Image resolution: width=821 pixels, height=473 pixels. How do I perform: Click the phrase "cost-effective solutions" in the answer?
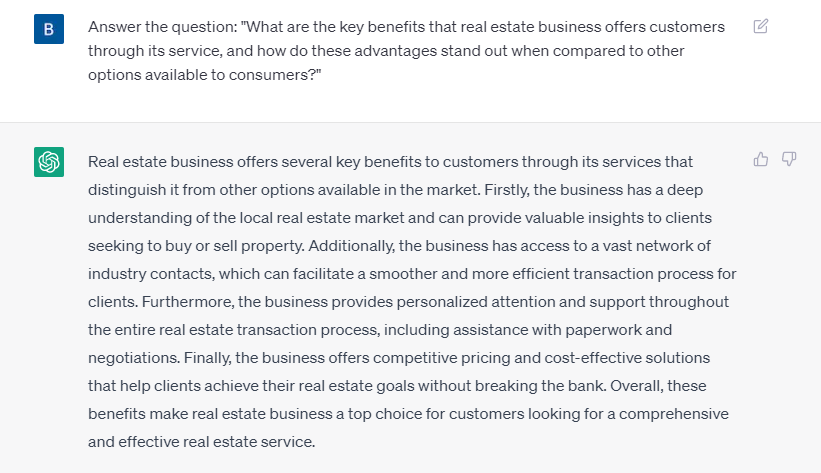pyautogui.click(x=627, y=358)
